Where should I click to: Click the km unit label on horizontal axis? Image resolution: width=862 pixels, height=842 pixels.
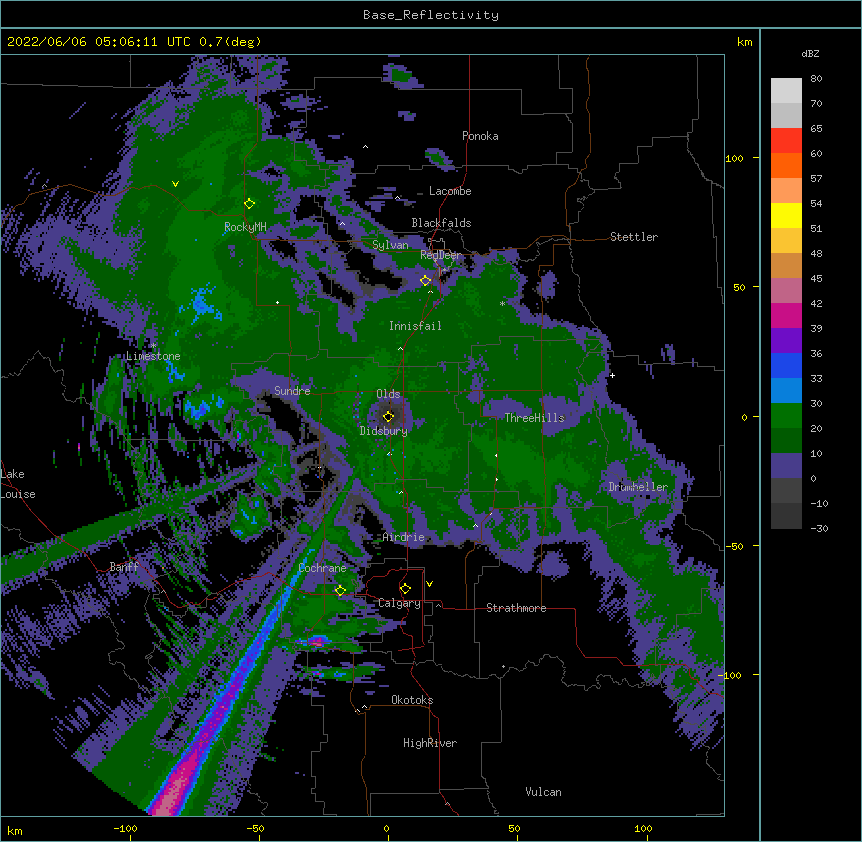14,831
